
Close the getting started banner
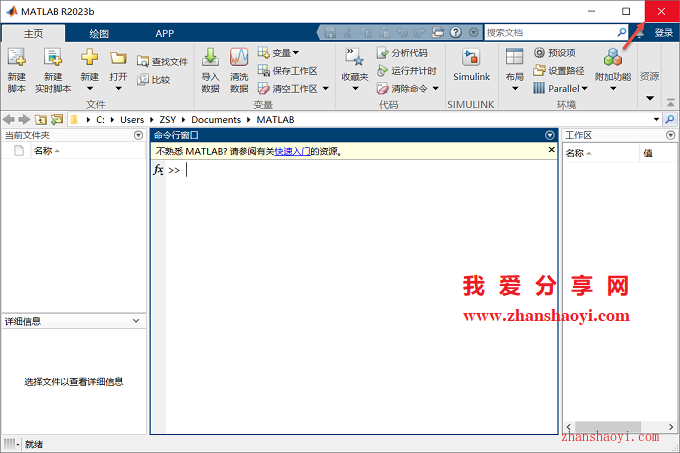tap(551, 150)
